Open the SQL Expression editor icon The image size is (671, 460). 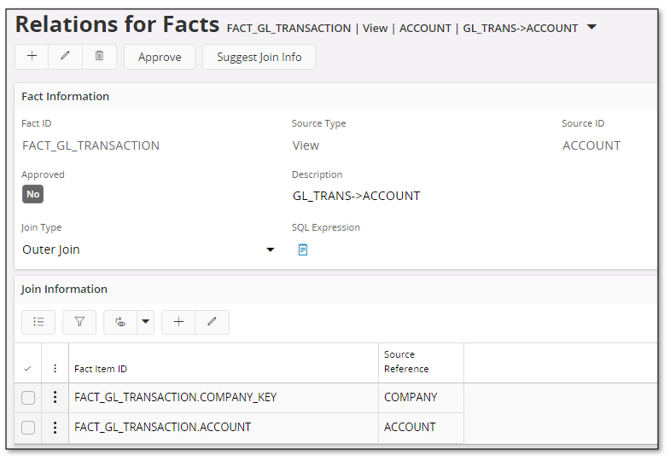tap(303, 250)
